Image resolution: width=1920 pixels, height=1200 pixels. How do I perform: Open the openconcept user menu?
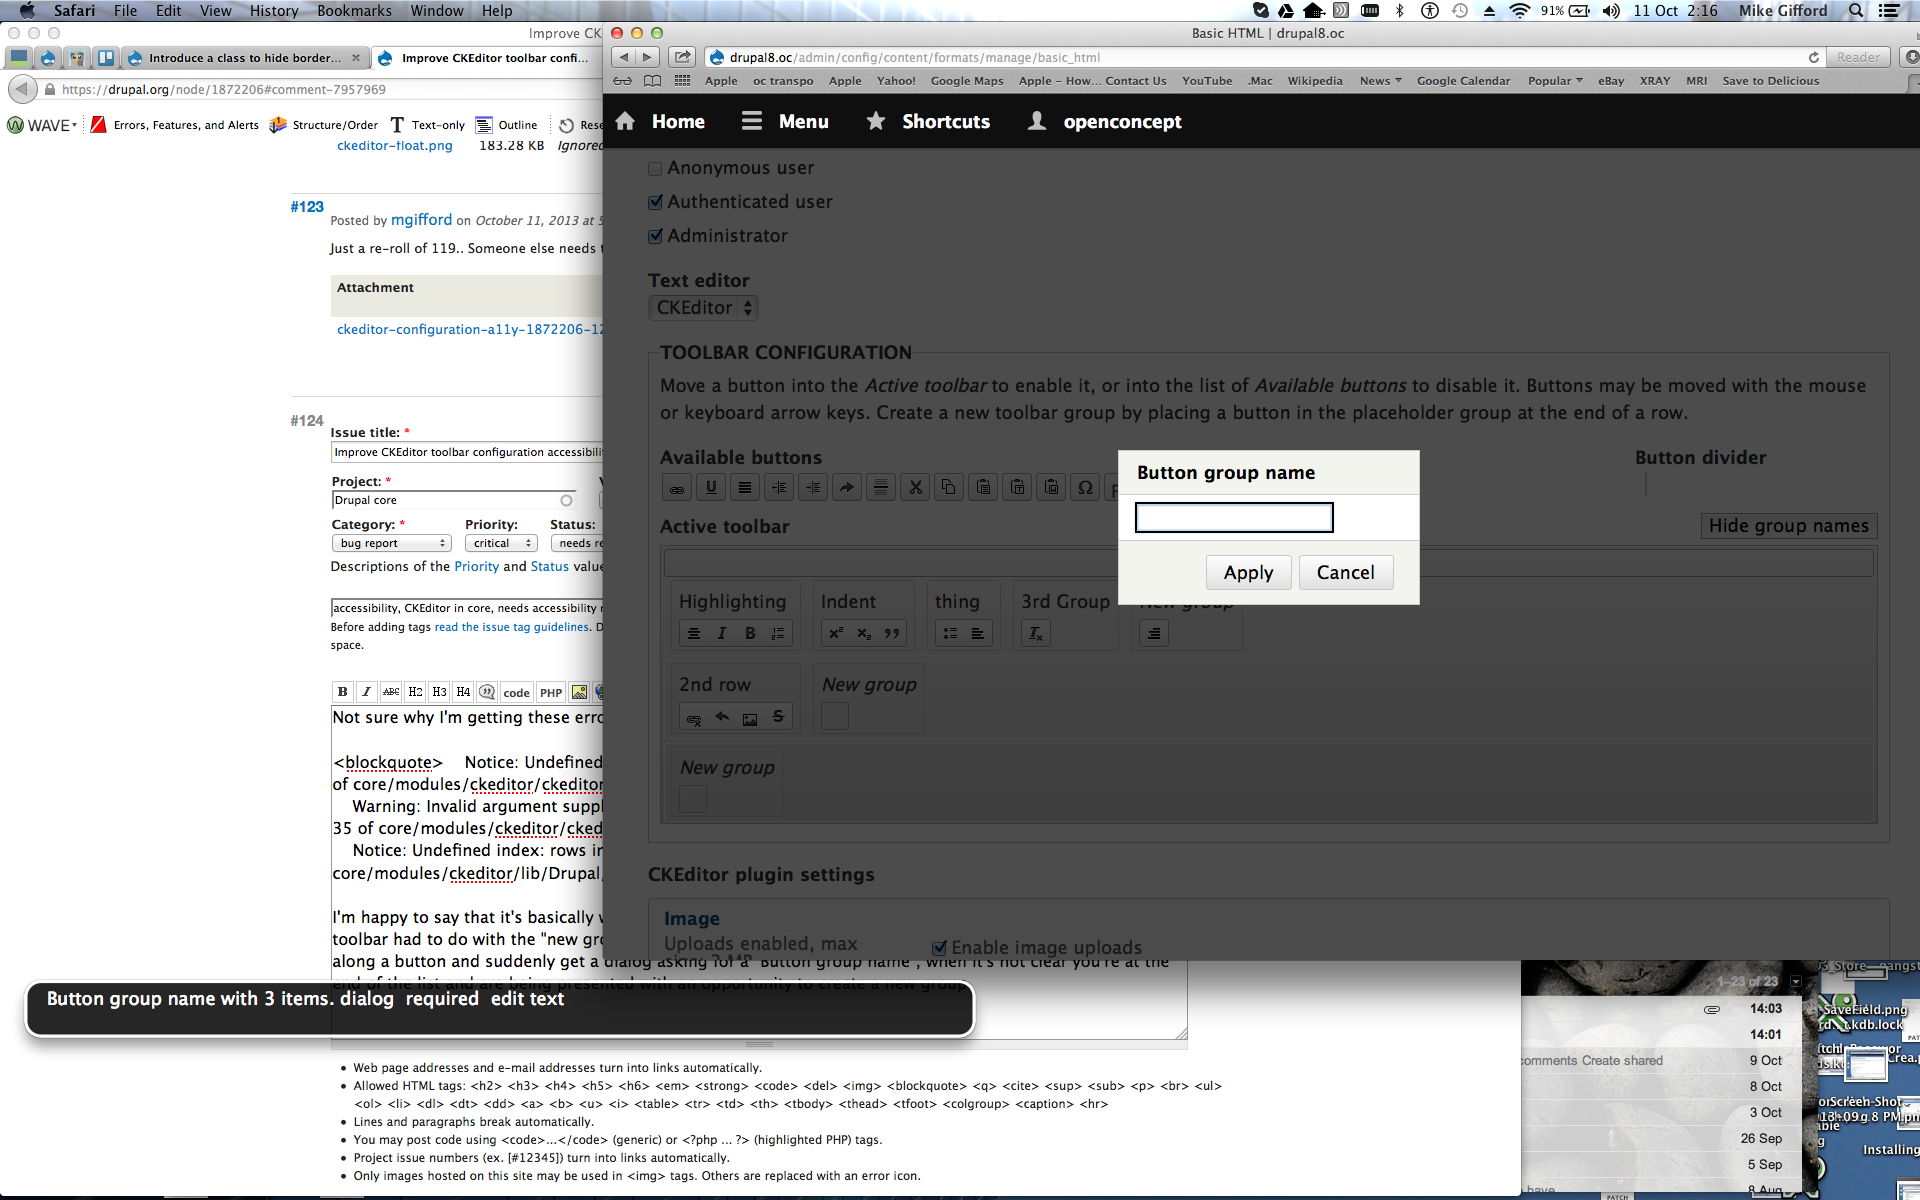click(1105, 122)
